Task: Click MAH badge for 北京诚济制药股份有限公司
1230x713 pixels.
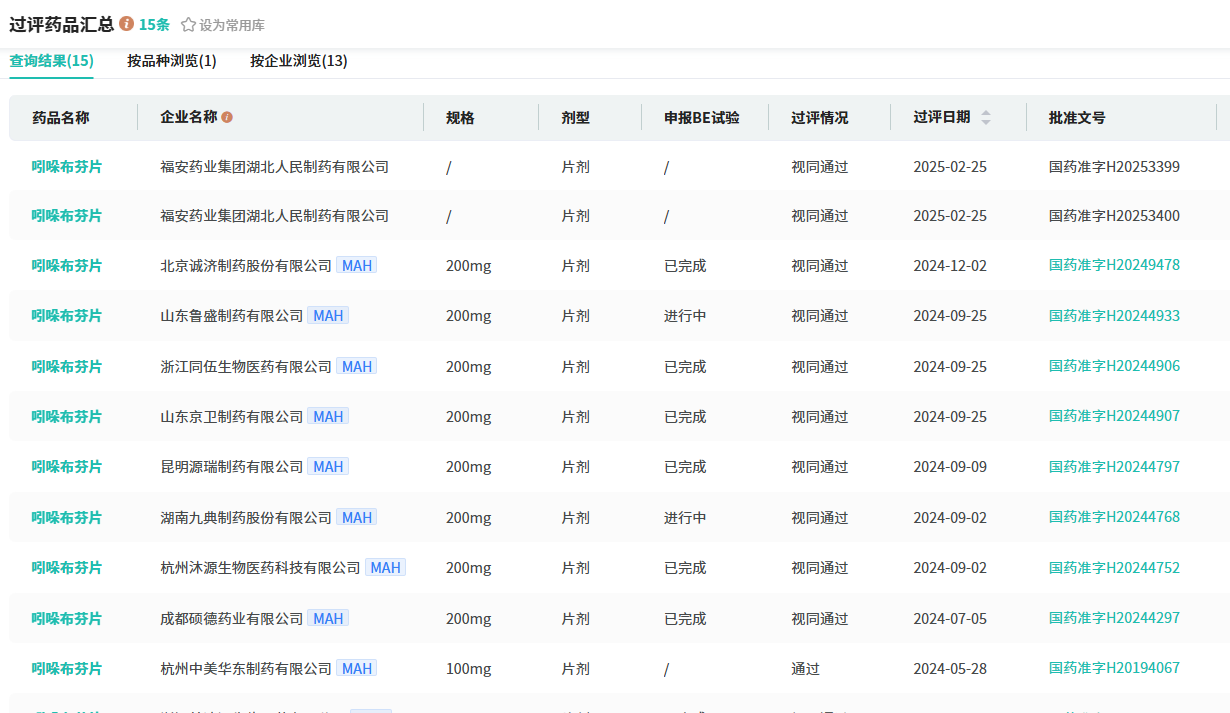Action: 357,266
